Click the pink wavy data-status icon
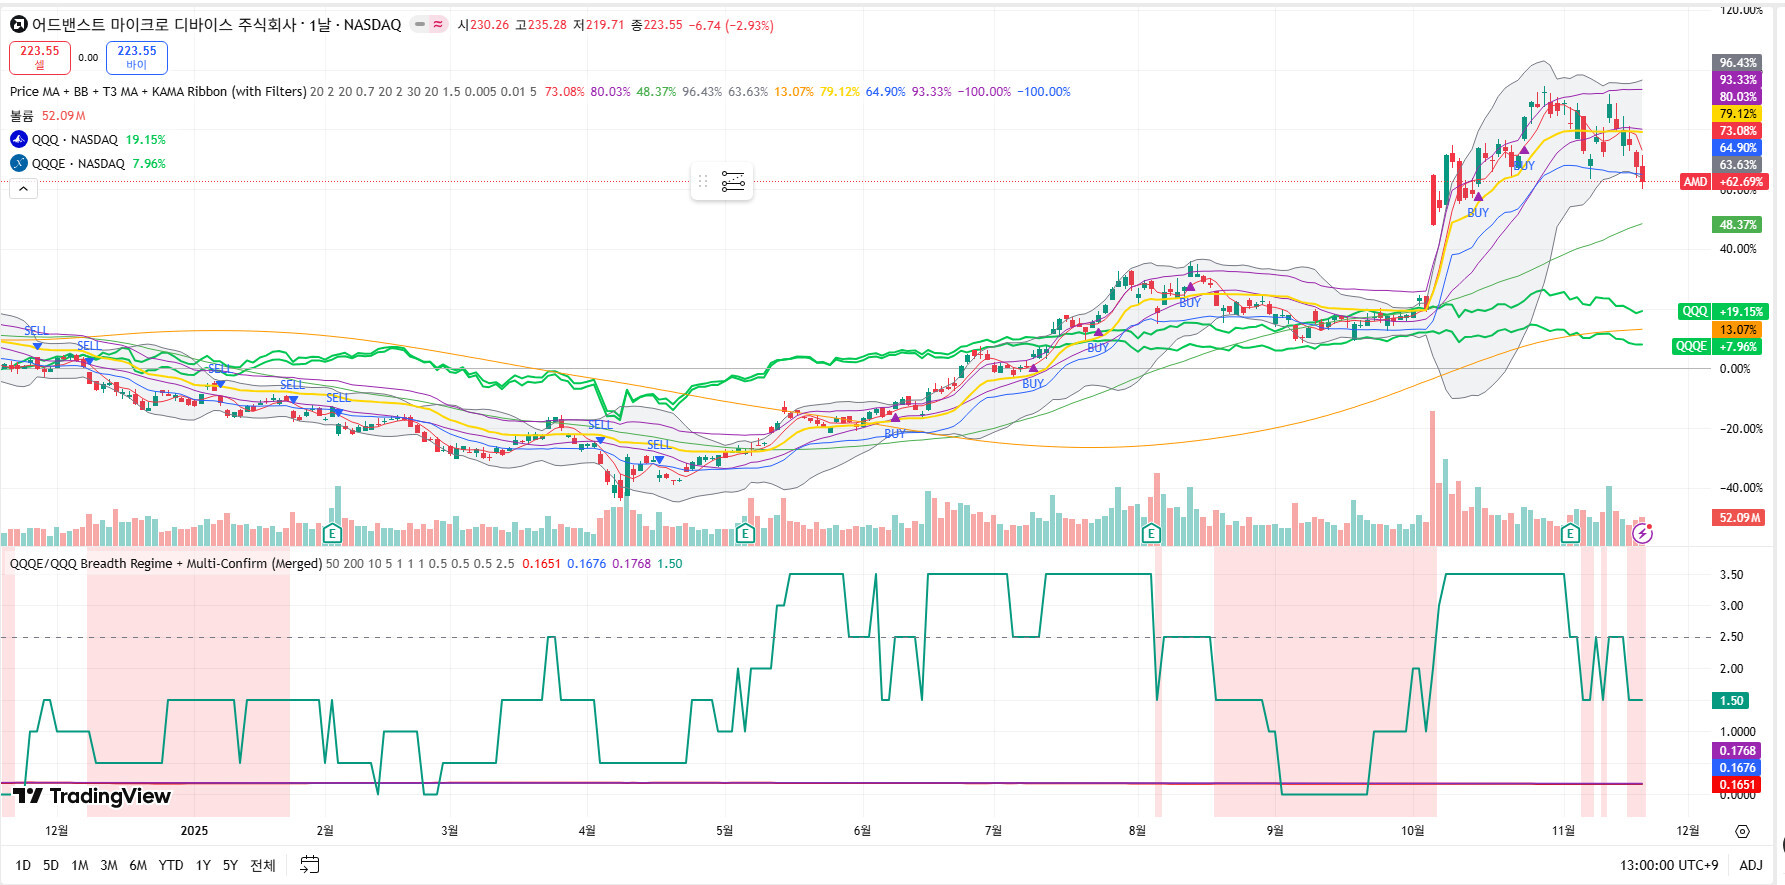Screen dimensions: 1785x885 438,25
